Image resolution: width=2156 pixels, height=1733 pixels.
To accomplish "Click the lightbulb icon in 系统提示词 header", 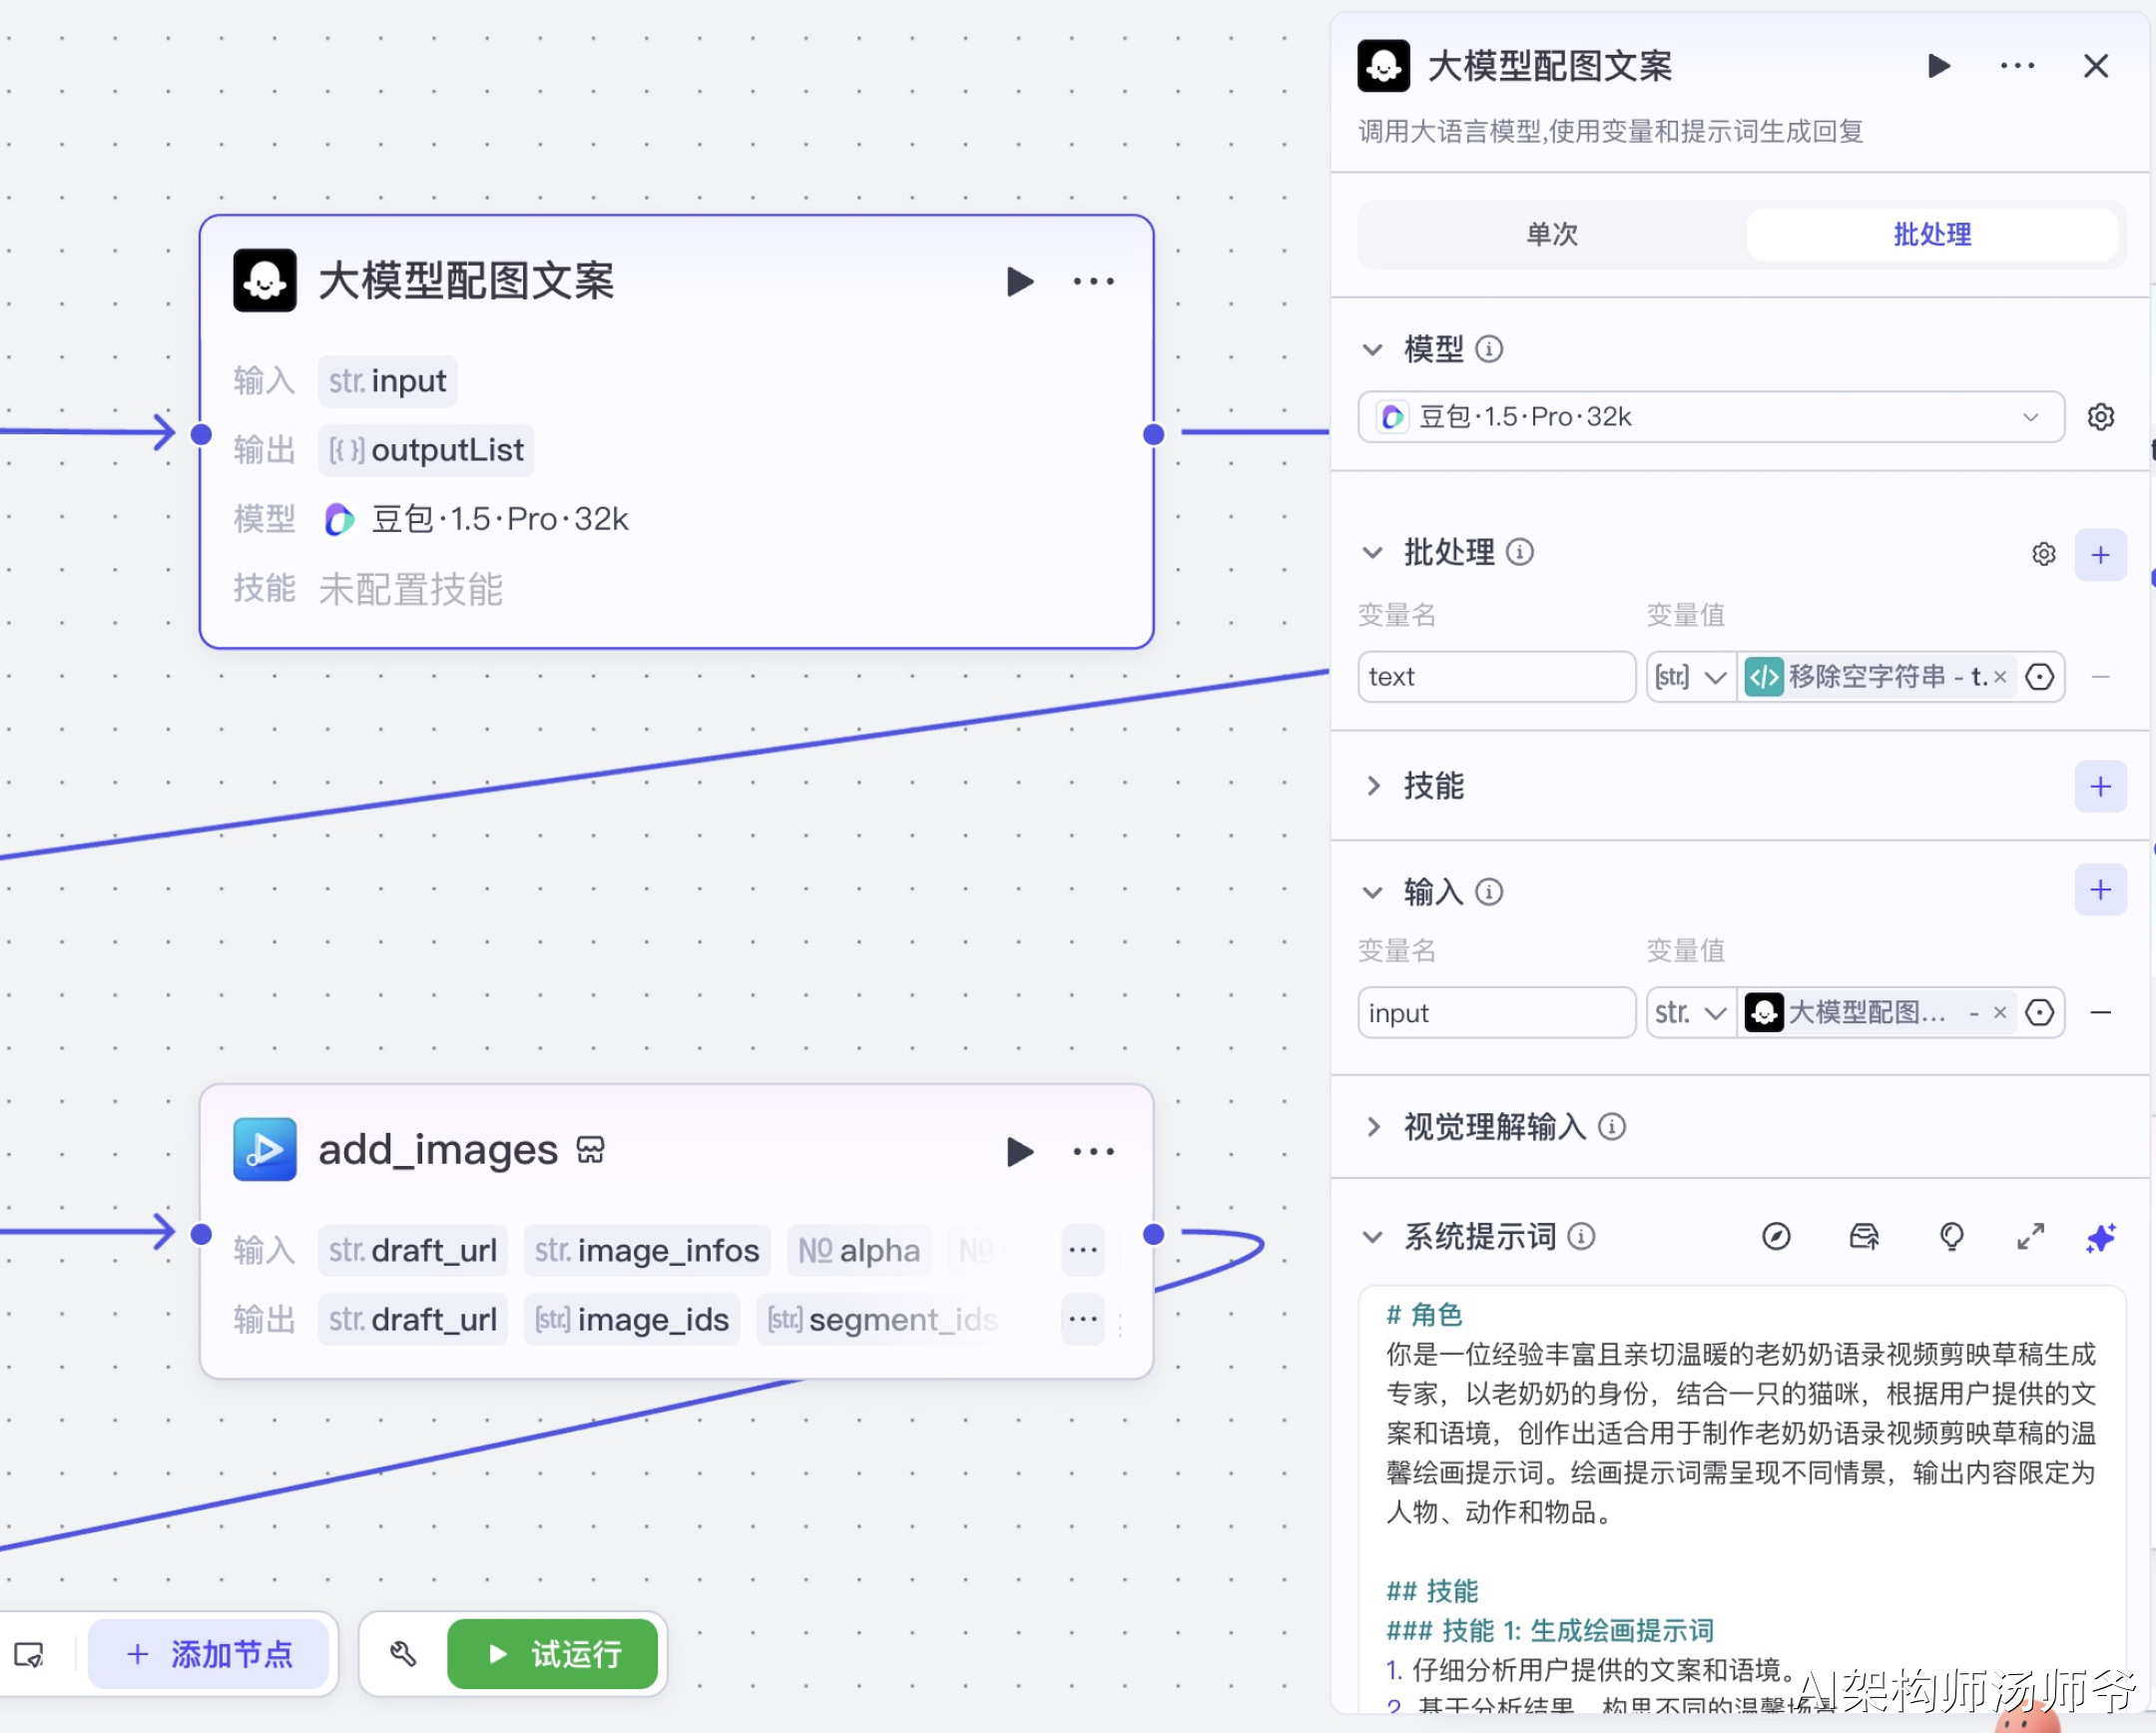I will pos(1951,1238).
